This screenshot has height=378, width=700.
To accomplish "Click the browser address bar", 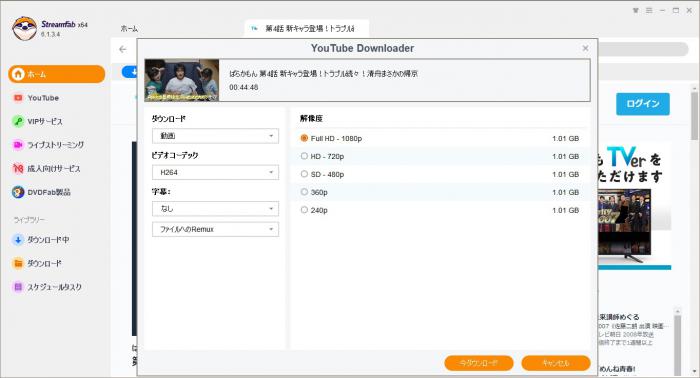I will click(x=643, y=49).
